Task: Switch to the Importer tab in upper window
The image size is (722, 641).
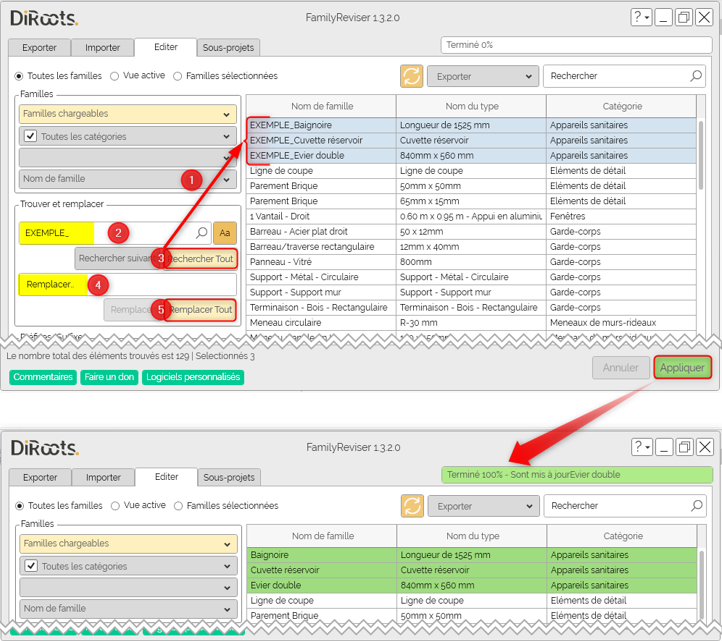Action: point(103,47)
